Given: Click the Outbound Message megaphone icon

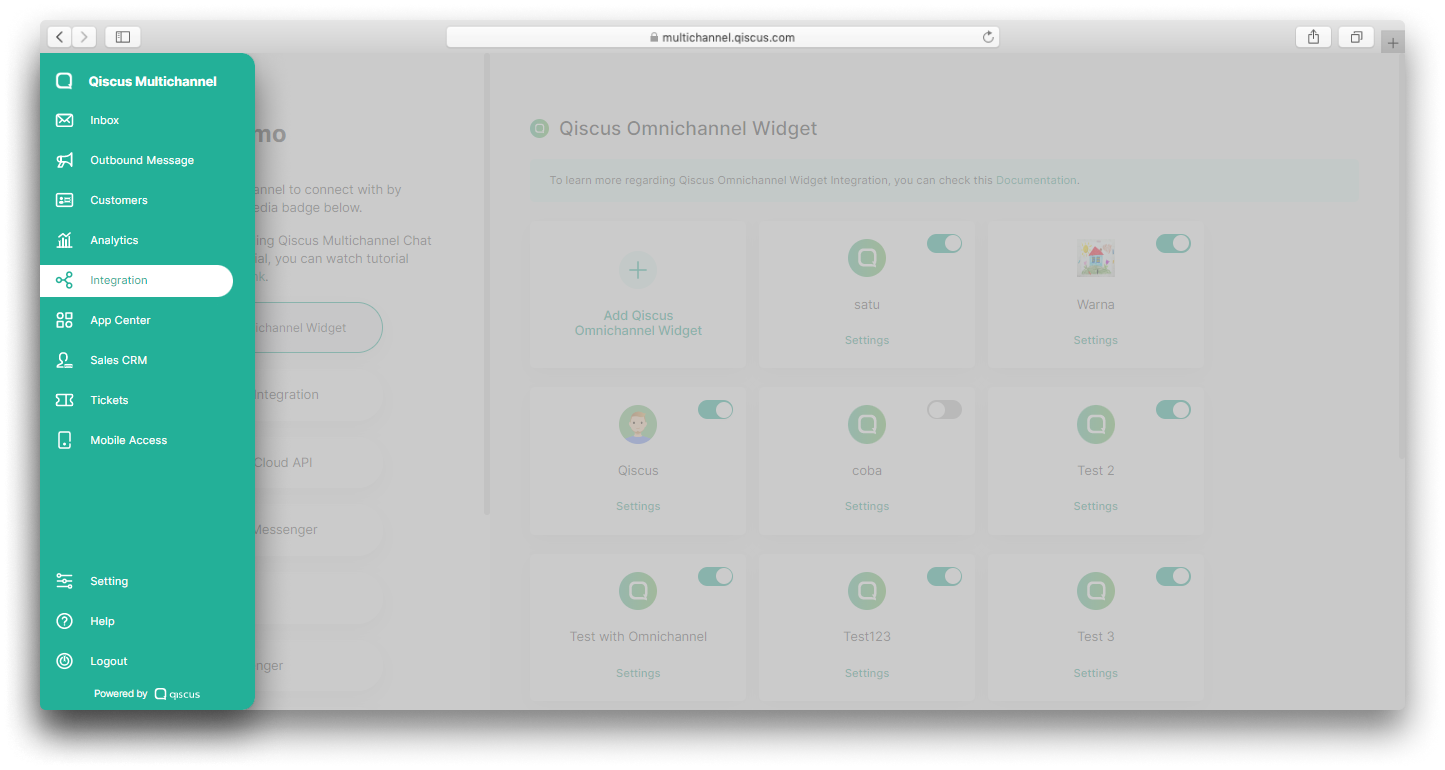Looking at the screenshot, I should tap(64, 160).
